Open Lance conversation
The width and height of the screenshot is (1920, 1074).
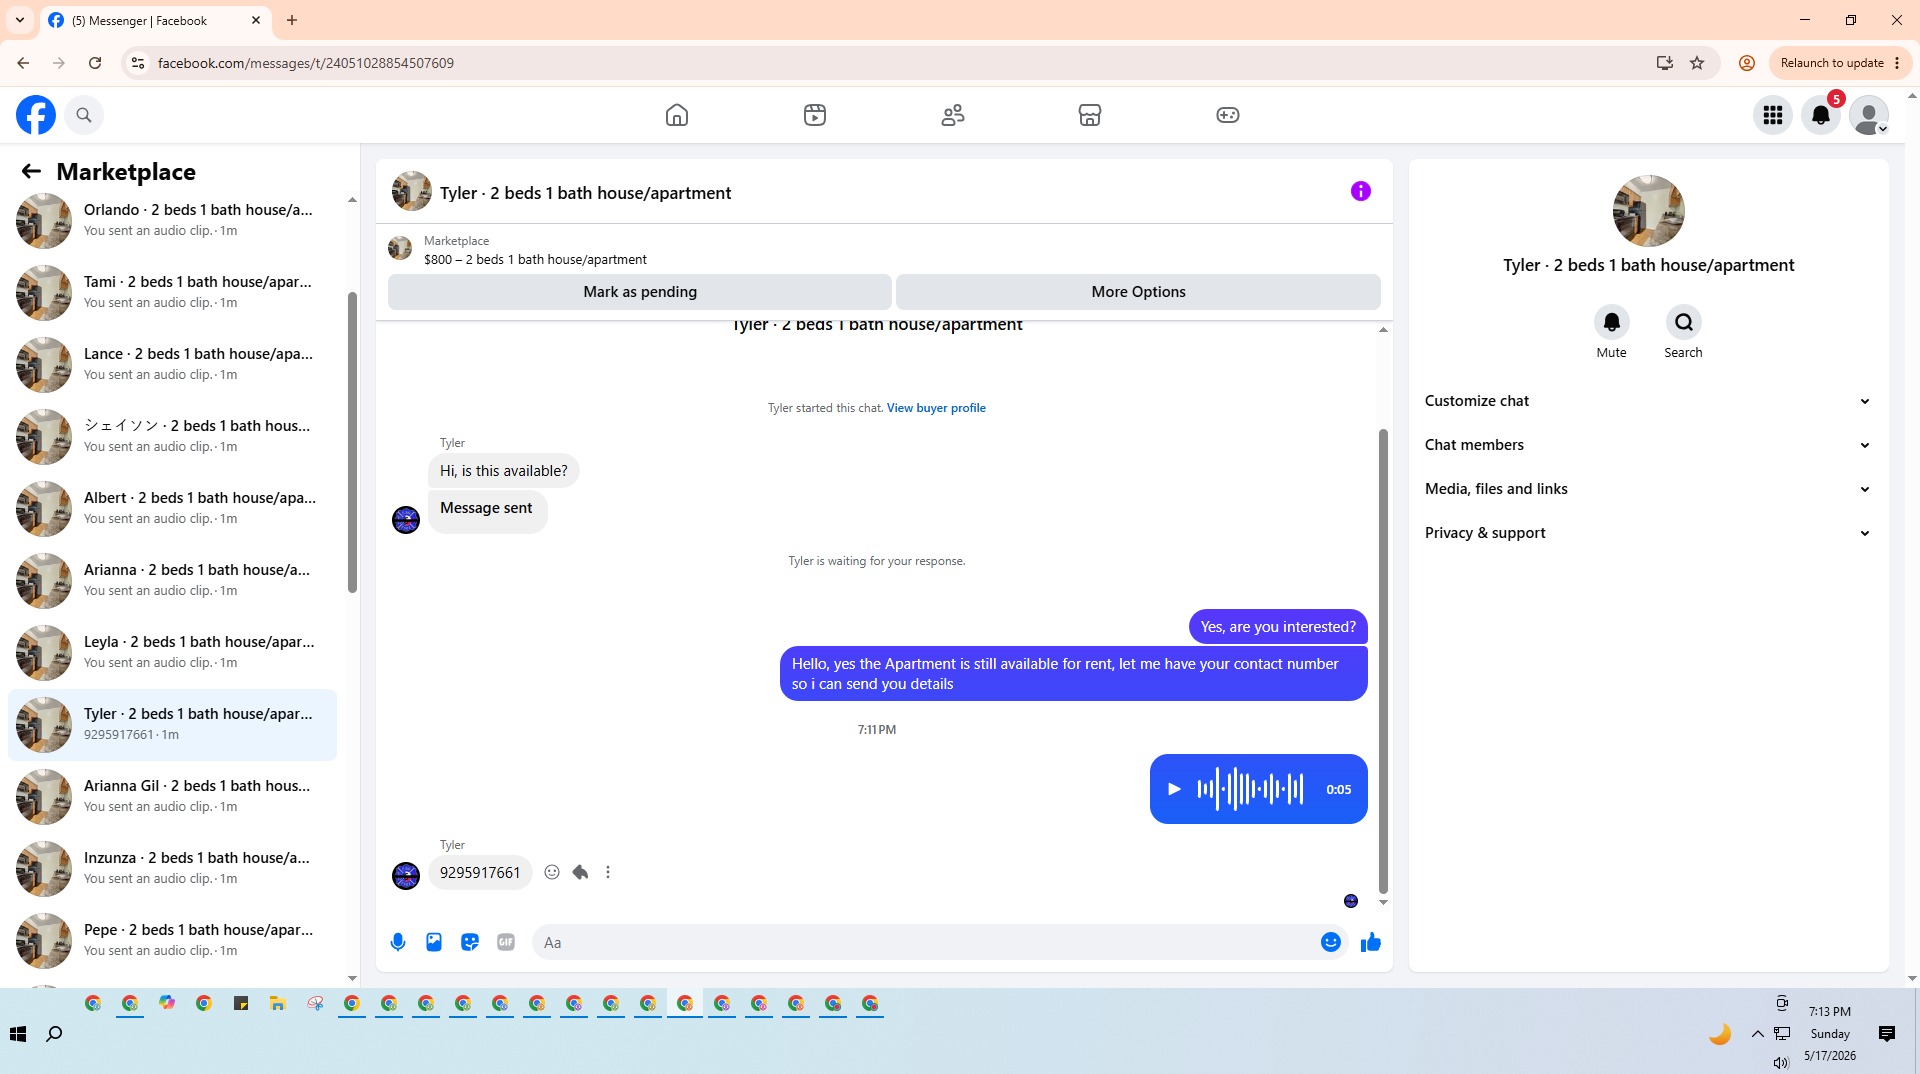click(x=173, y=365)
